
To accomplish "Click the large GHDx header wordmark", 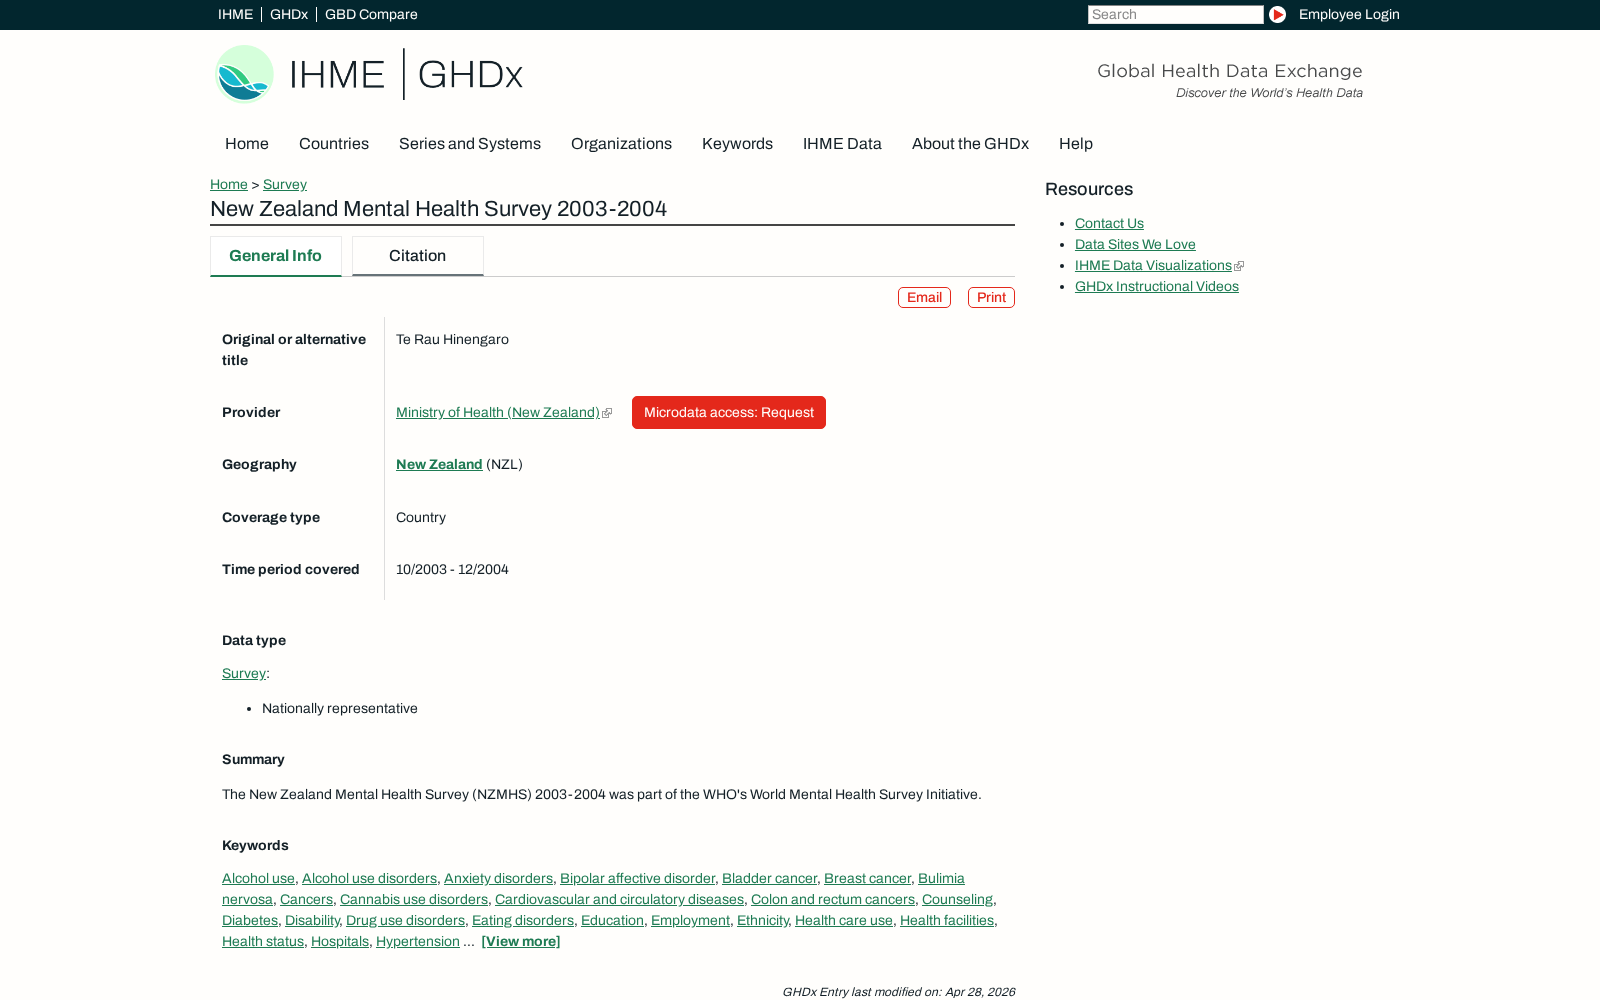I will (x=470, y=75).
